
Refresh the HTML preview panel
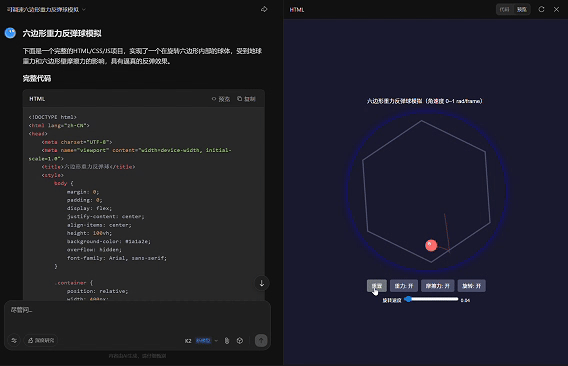[x=541, y=9]
